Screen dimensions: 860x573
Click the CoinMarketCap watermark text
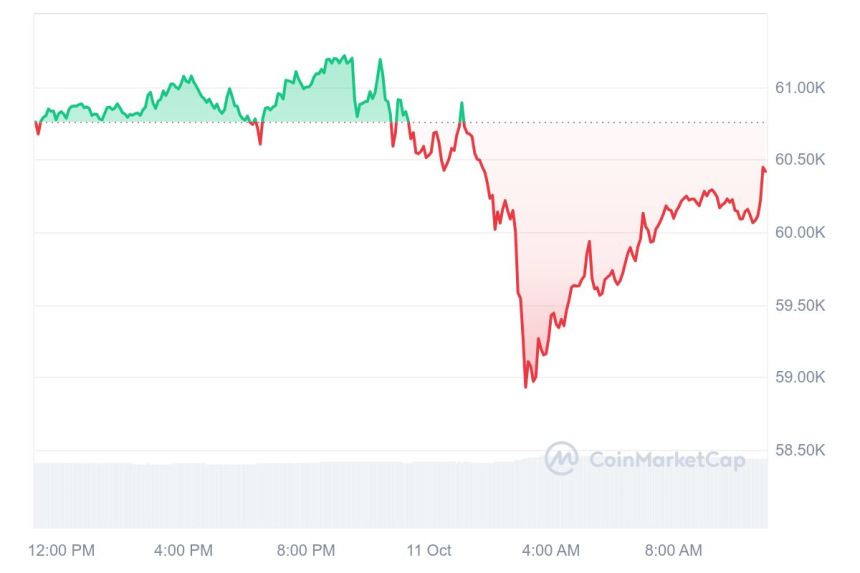click(666, 460)
